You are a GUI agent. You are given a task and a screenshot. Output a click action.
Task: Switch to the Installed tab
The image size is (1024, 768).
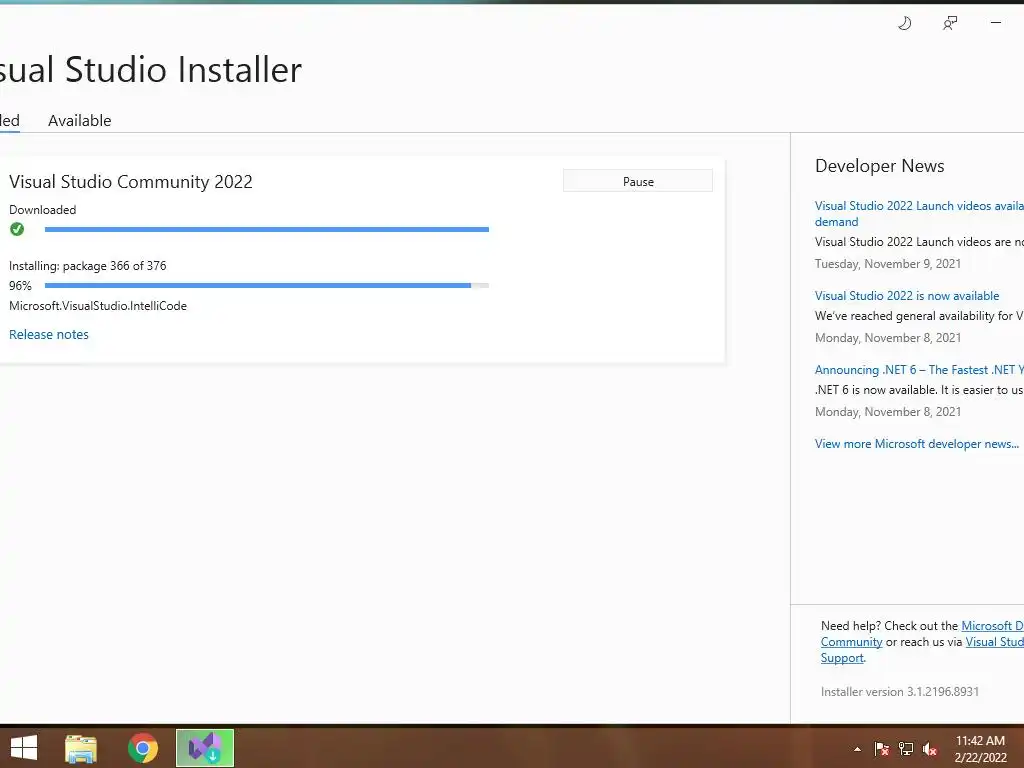pos(10,121)
